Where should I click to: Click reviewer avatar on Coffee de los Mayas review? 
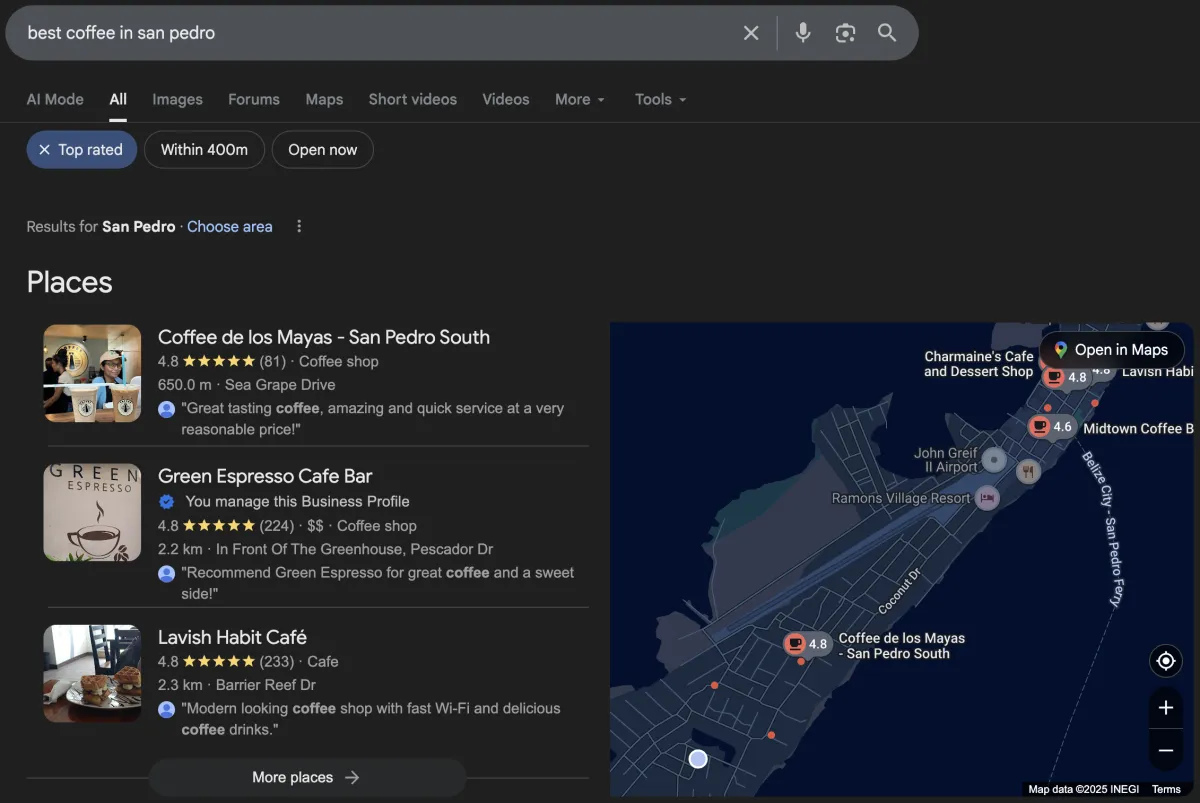[x=167, y=409]
